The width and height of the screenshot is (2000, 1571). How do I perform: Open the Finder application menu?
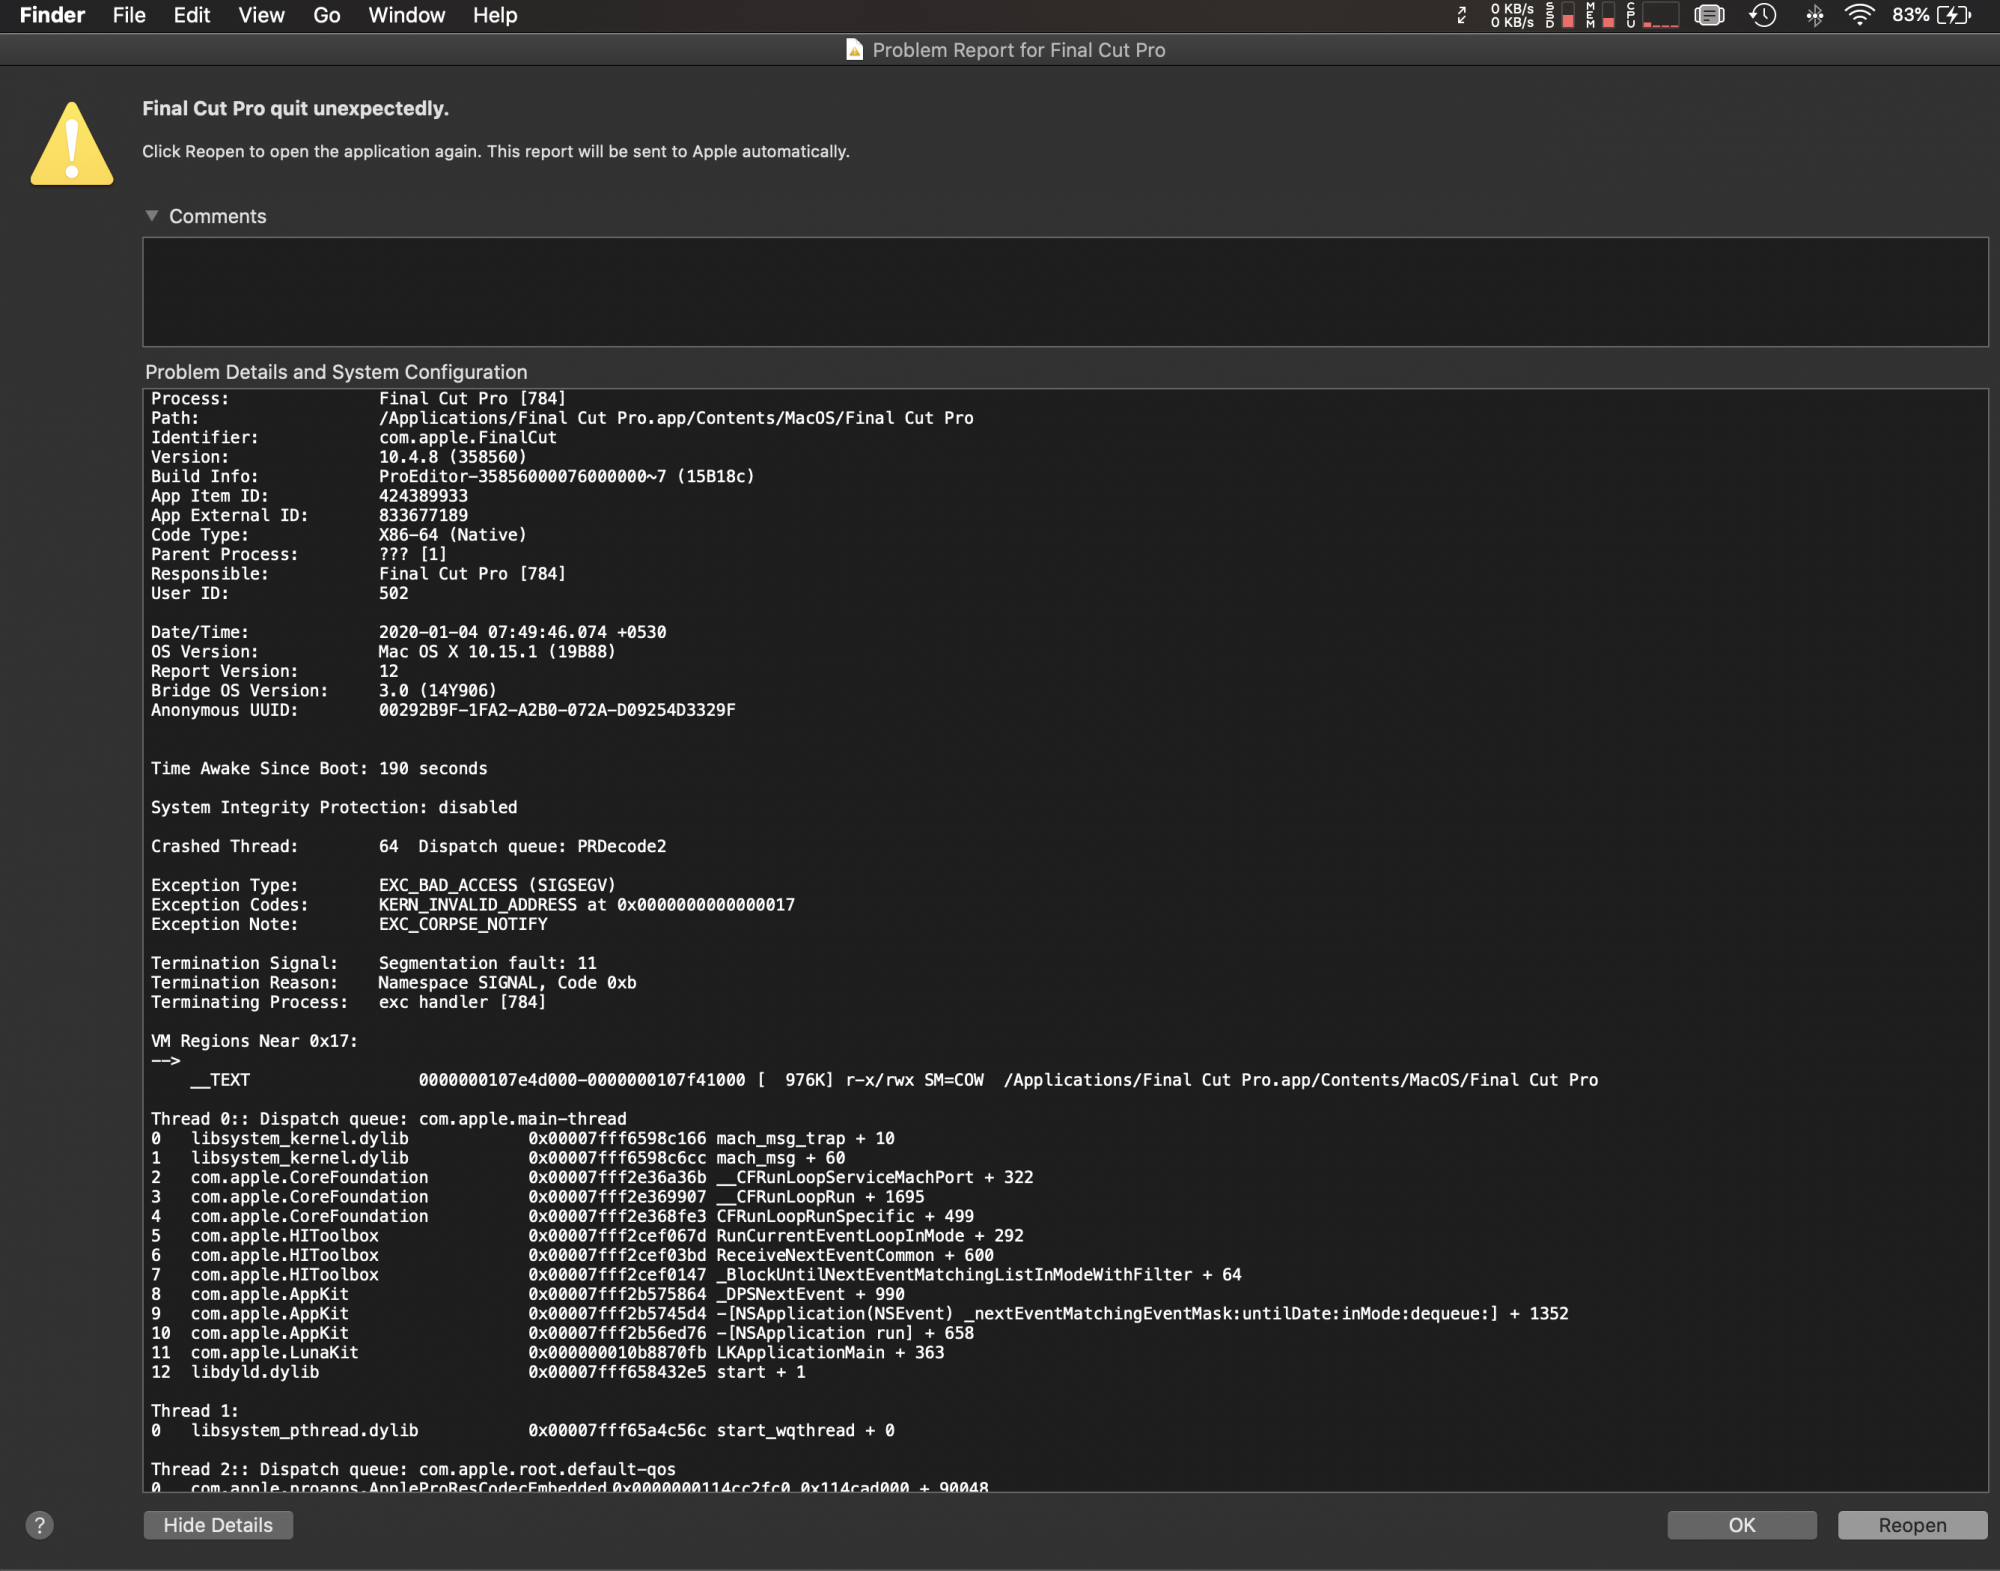coord(52,15)
